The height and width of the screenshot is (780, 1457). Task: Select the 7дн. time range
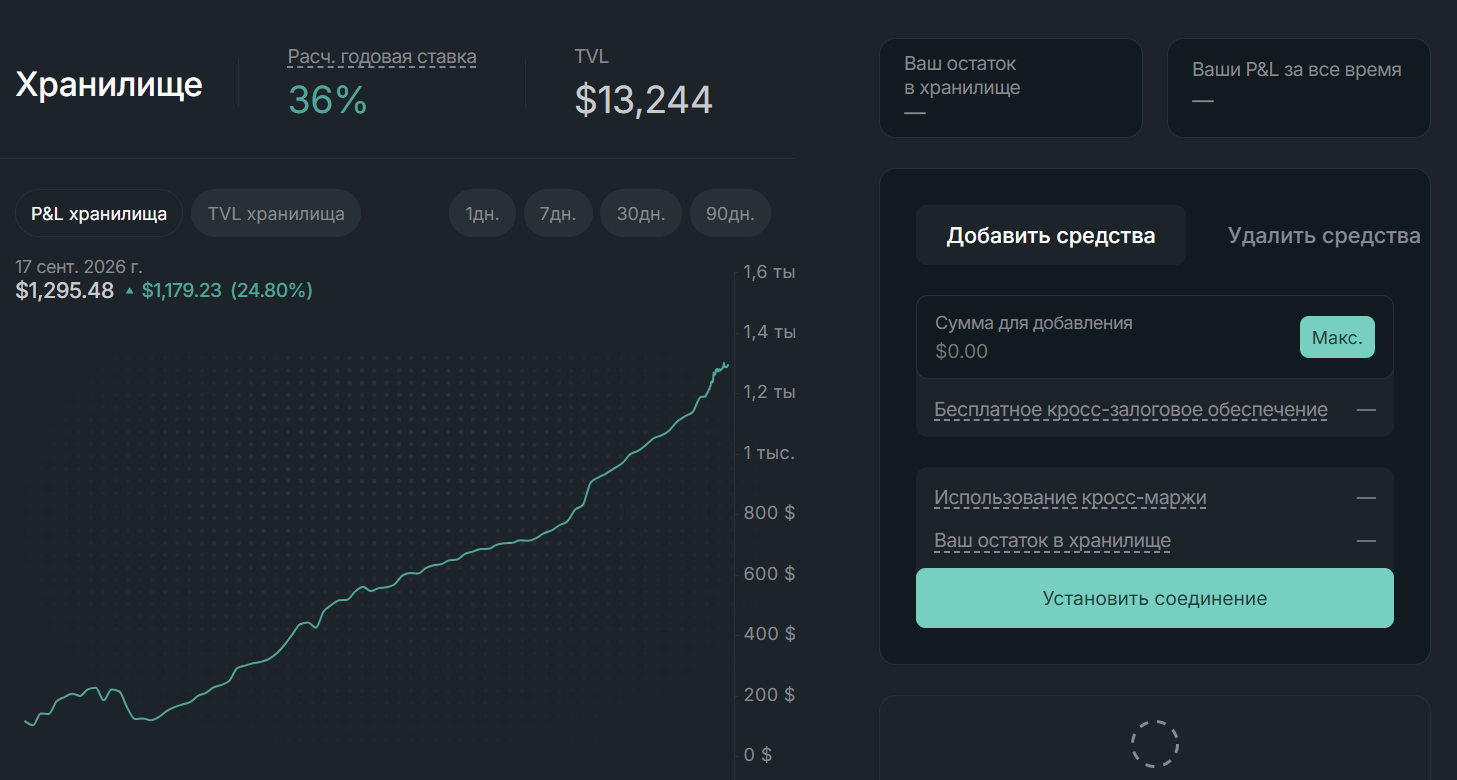[x=558, y=213]
